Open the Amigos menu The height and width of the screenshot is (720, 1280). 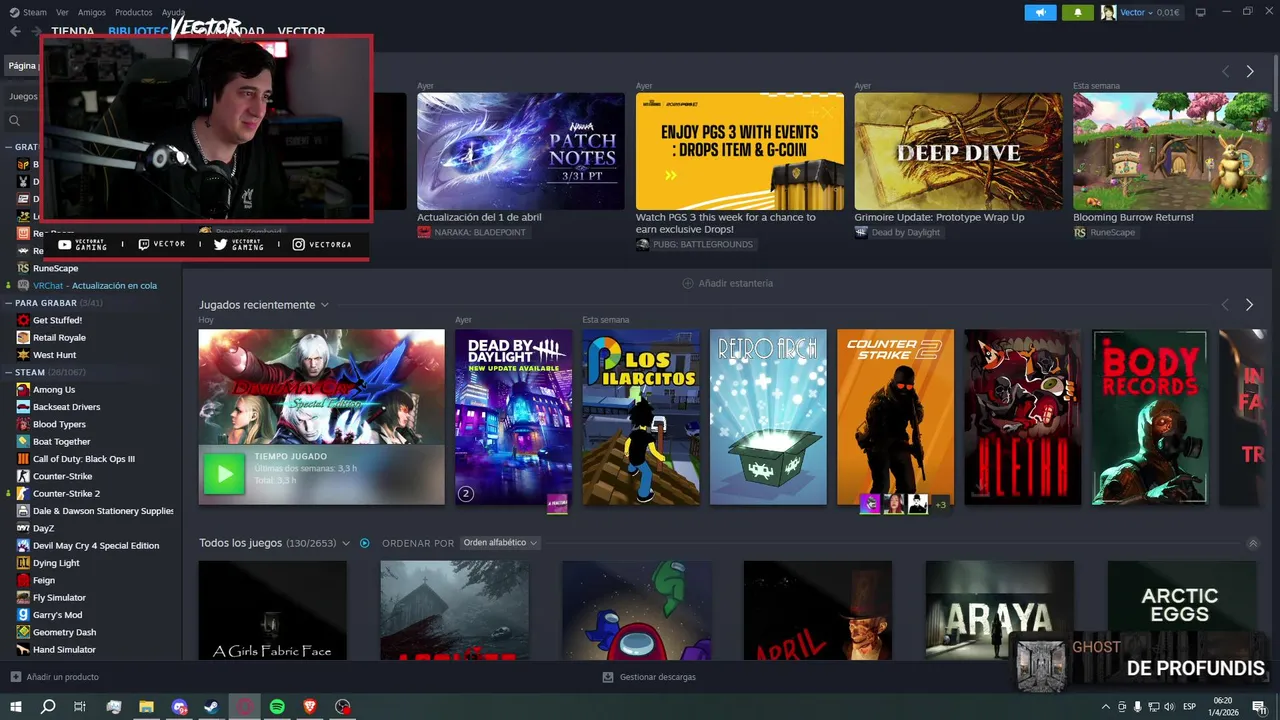point(91,12)
